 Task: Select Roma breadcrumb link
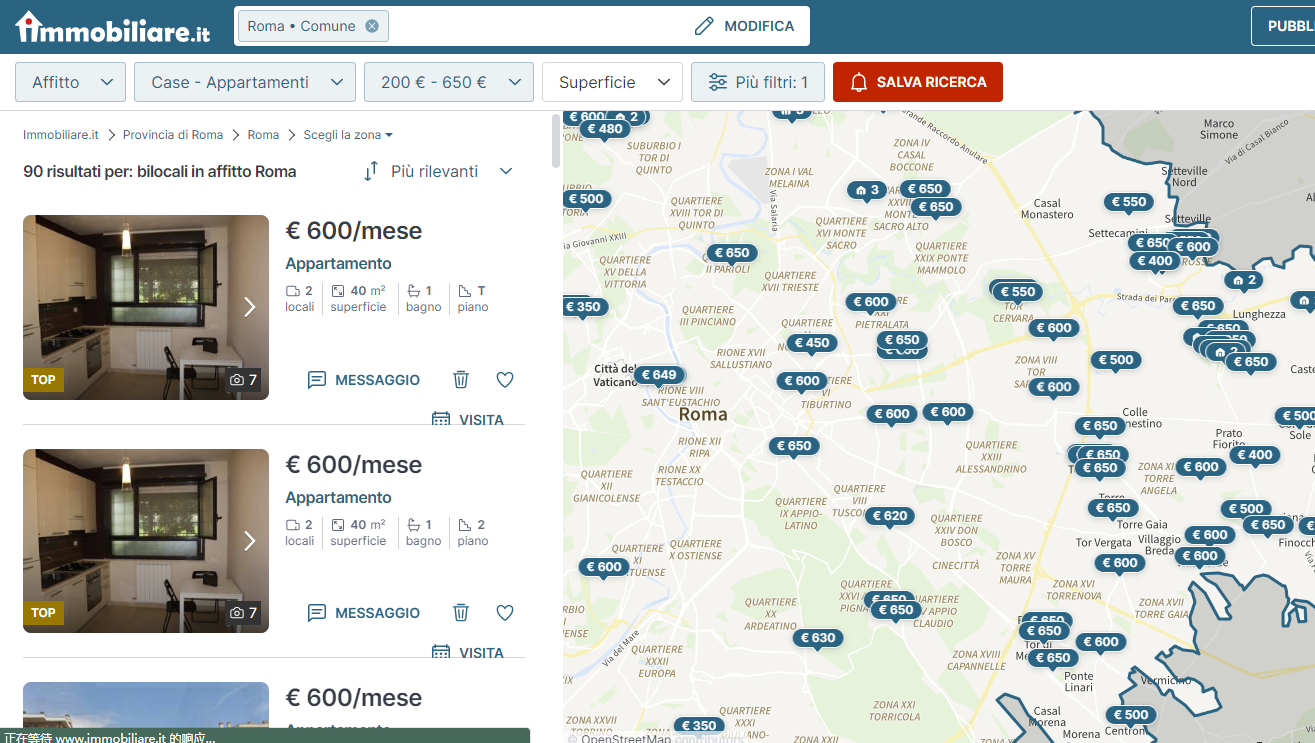pos(263,135)
